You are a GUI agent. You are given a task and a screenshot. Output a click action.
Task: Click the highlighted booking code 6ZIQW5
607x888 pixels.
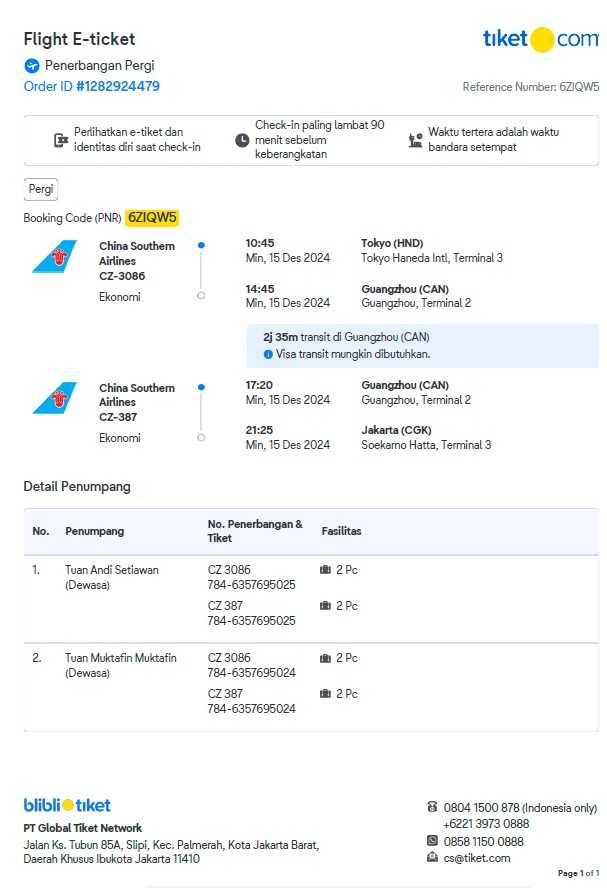pos(152,218)
